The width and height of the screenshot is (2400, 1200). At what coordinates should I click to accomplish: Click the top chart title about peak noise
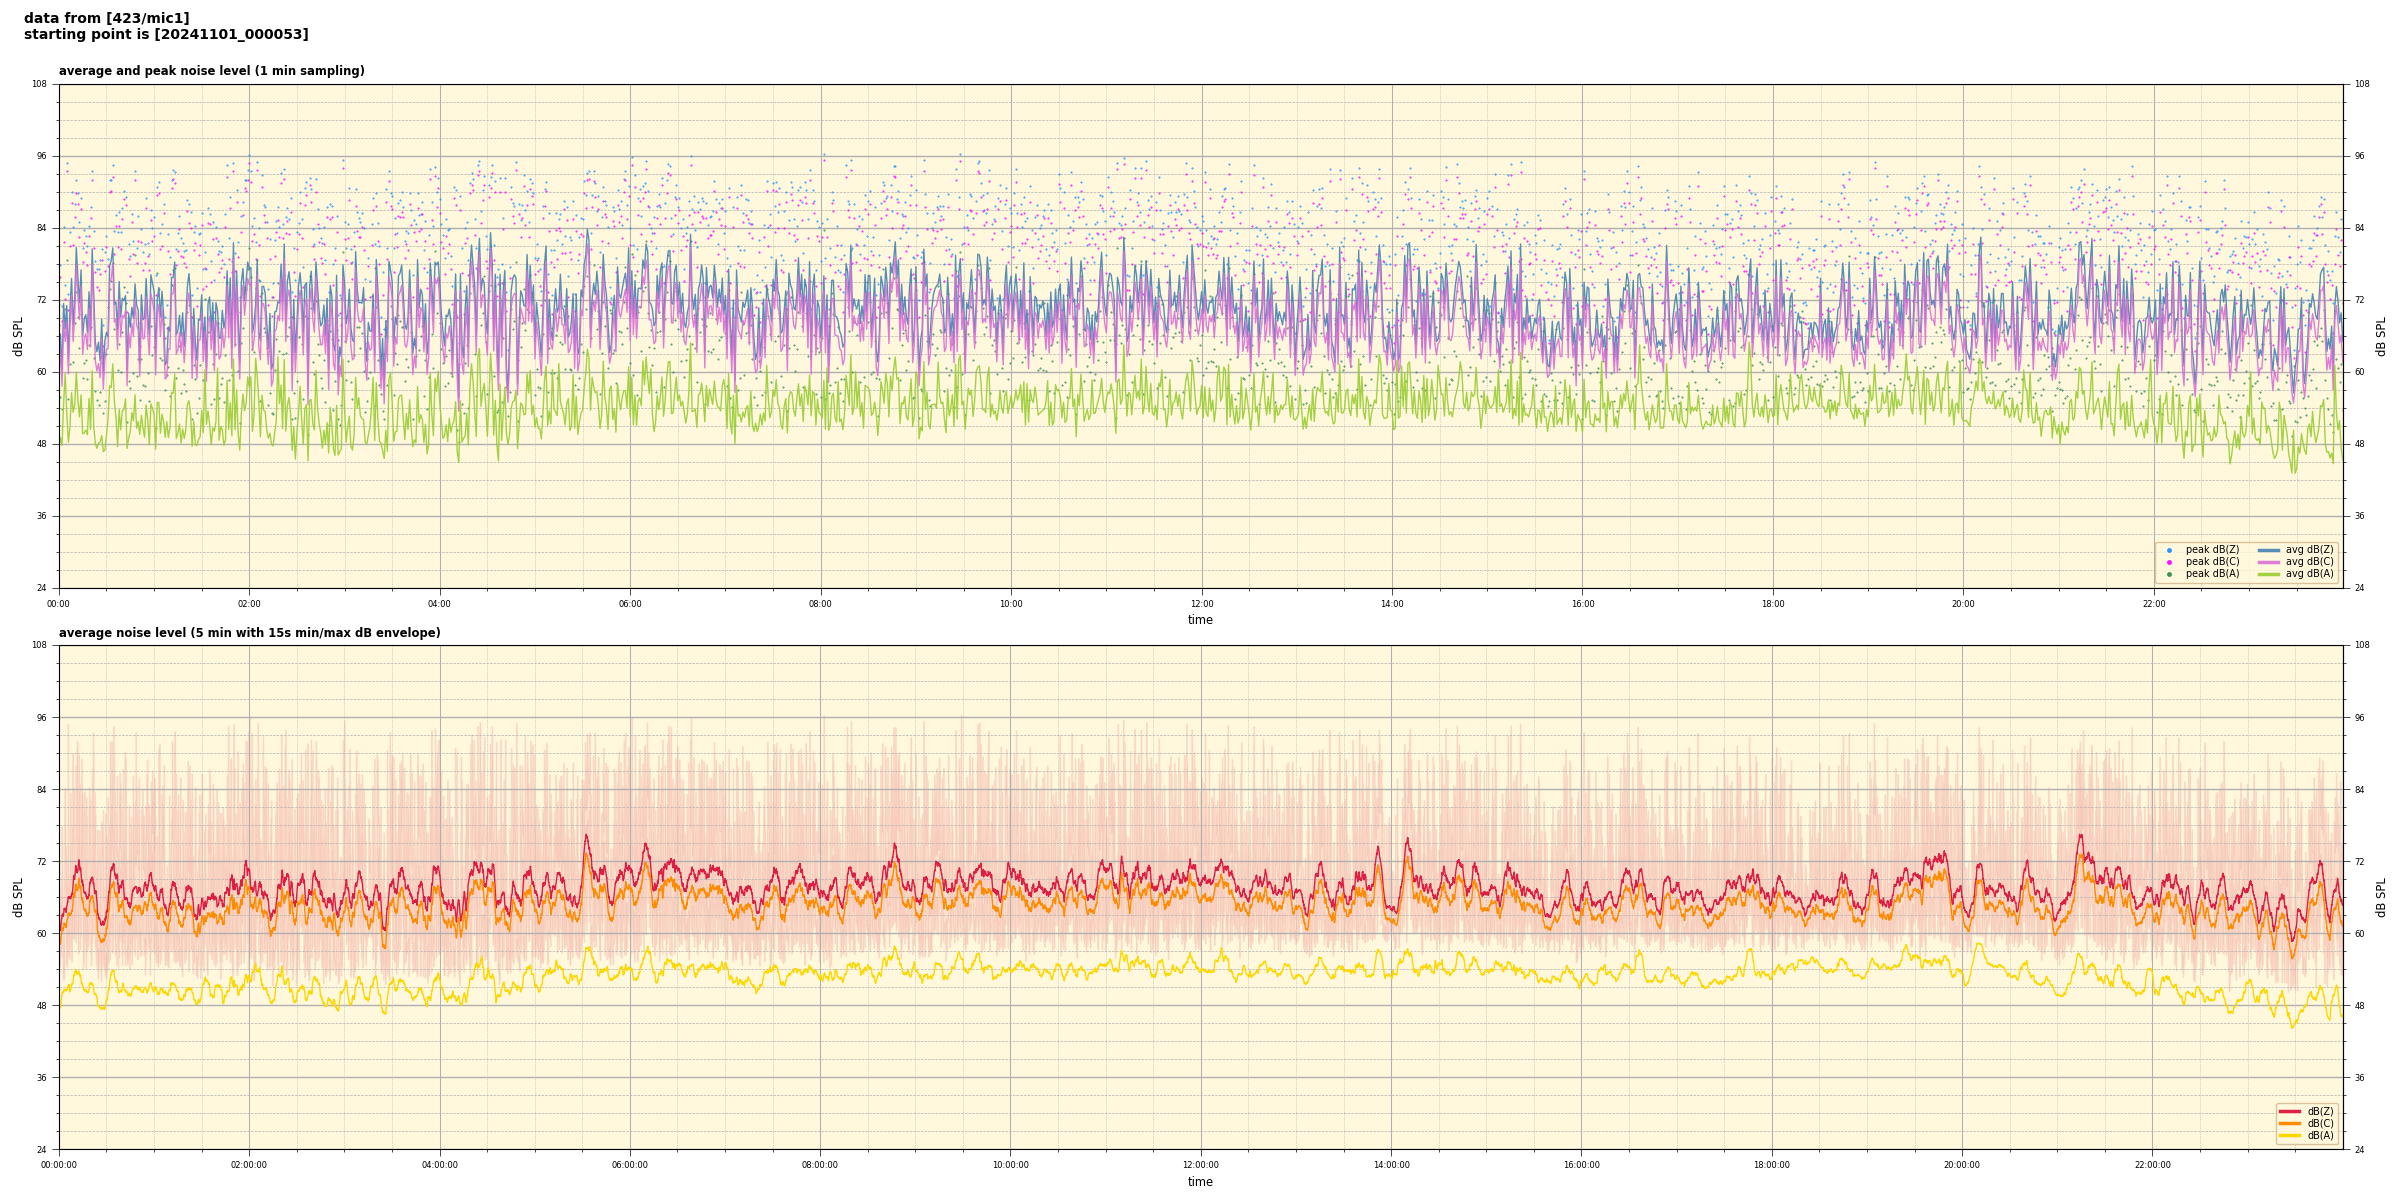point(211,71)
